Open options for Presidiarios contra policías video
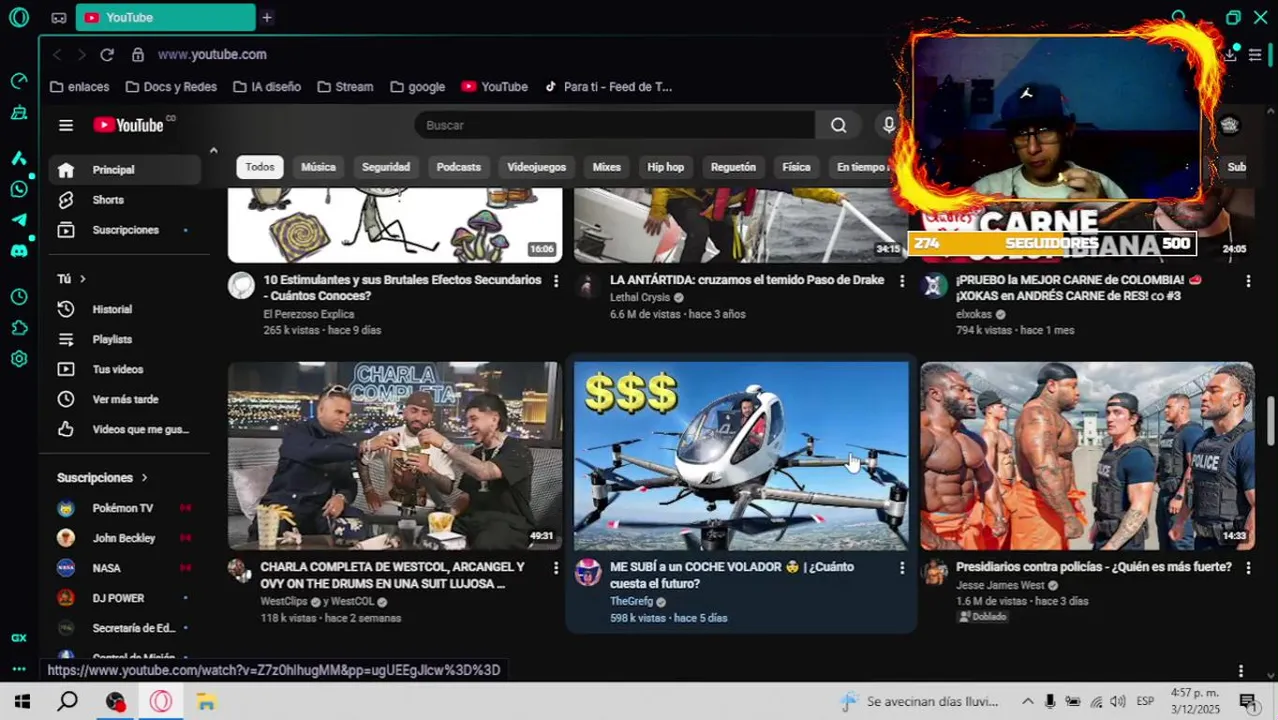This screenshot has height=720, width=1278. [1248, 568]
